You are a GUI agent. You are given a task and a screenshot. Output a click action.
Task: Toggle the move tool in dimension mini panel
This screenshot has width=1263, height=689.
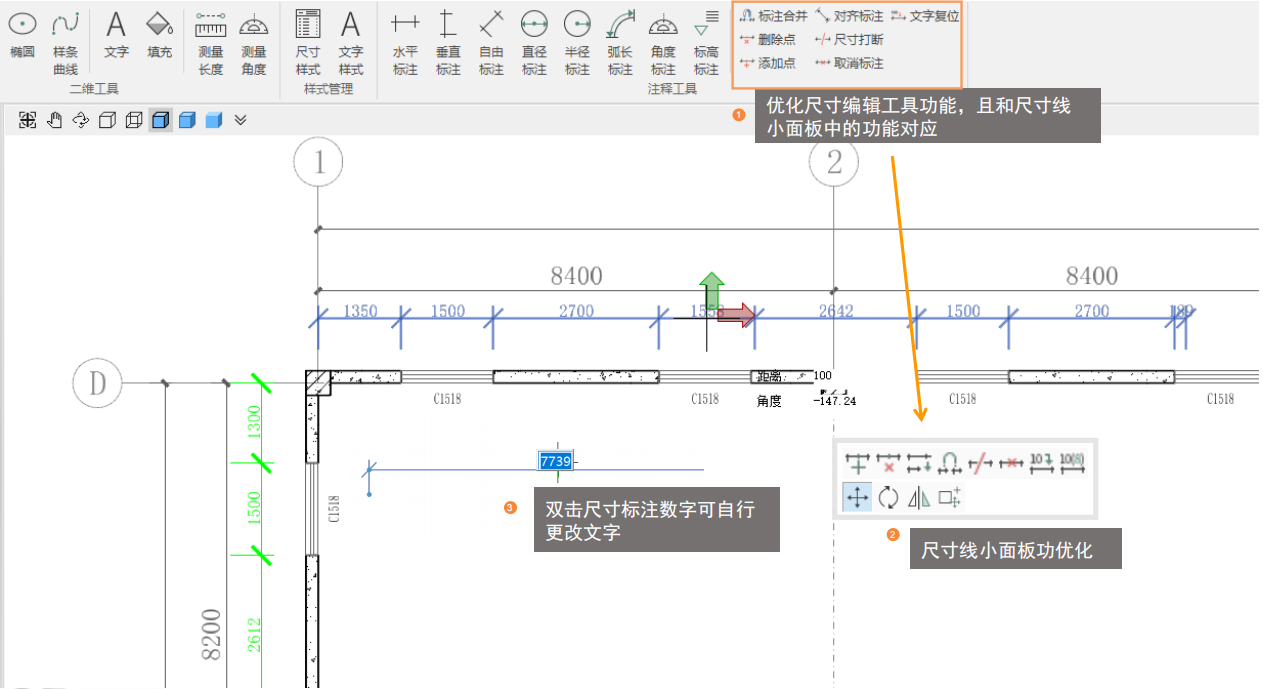[857, 497]
